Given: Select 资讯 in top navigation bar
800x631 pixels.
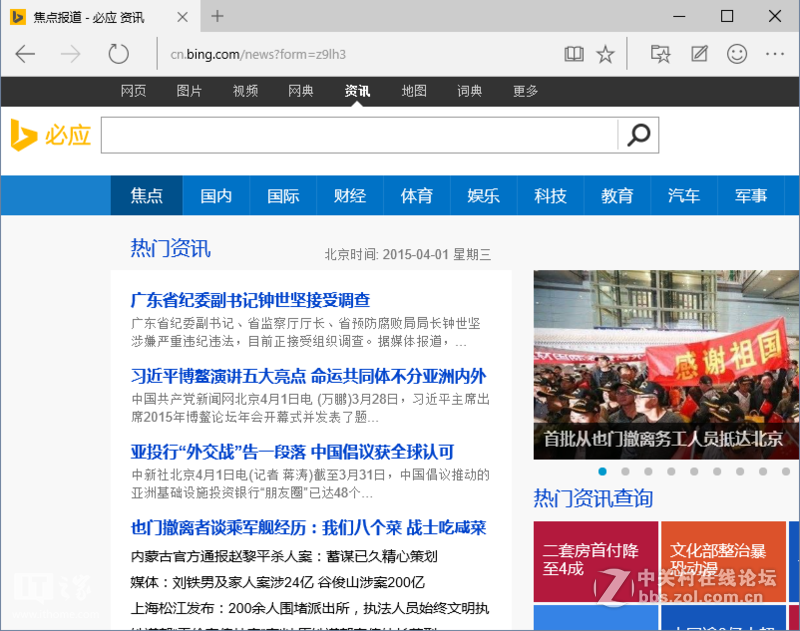Looking at the screenshot, I should 357,91.
